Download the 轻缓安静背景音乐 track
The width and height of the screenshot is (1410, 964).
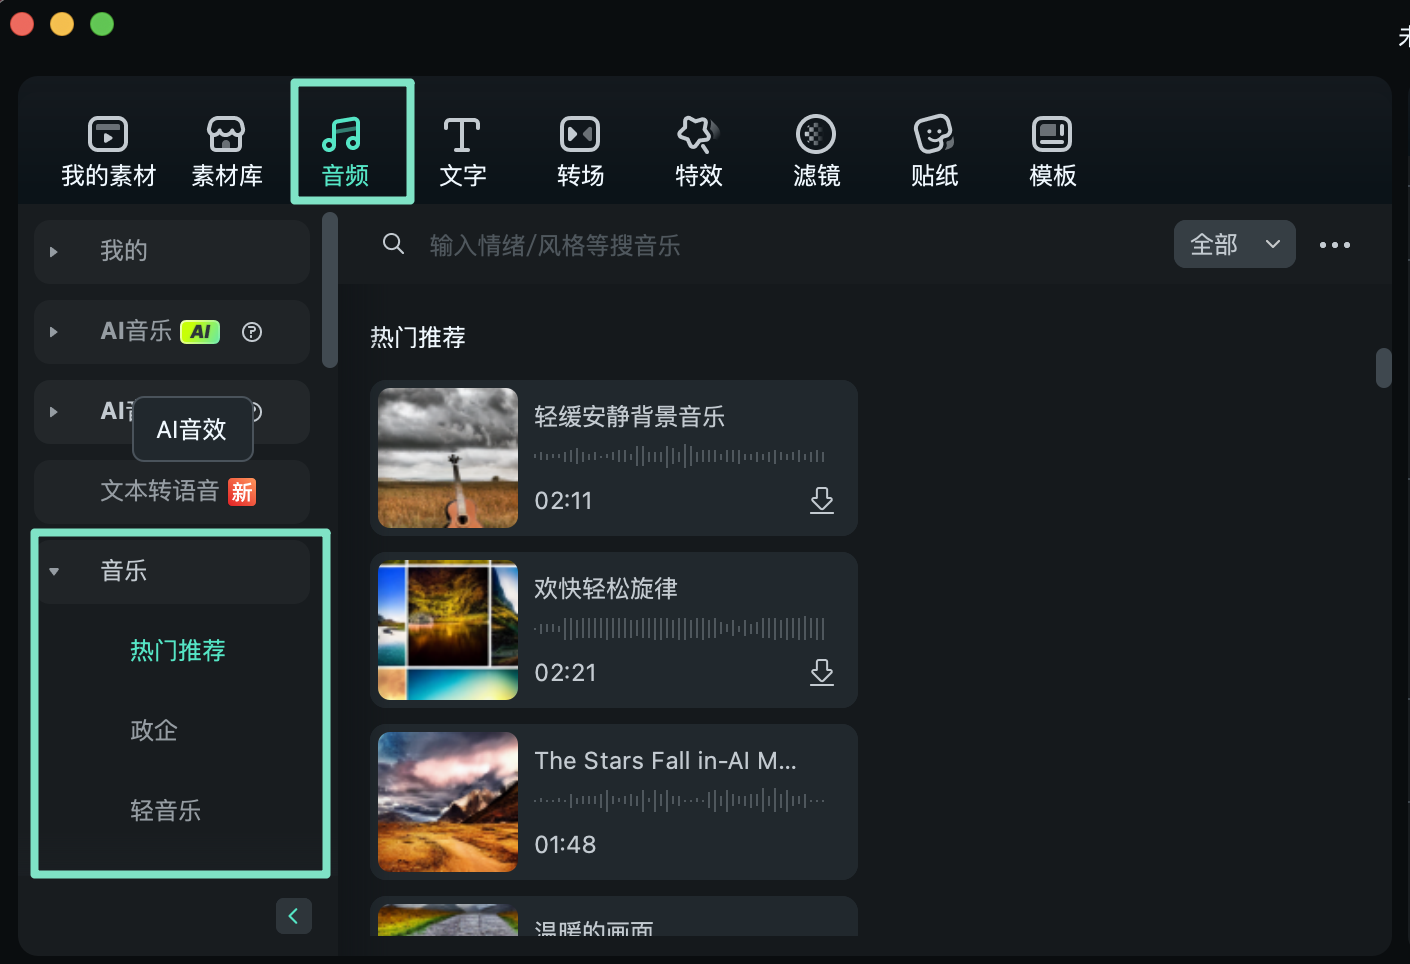822,500
